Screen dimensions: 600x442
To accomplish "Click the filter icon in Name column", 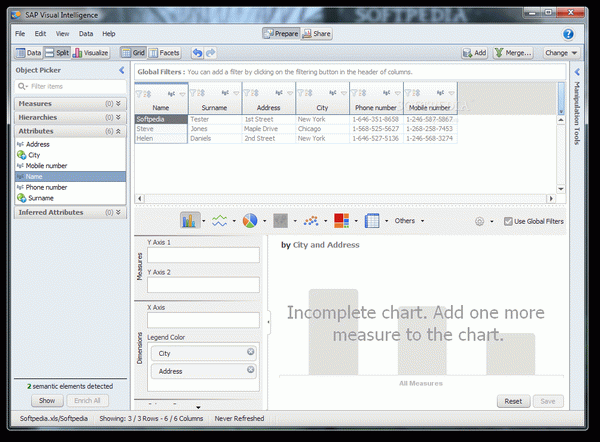I will point(139,93).
